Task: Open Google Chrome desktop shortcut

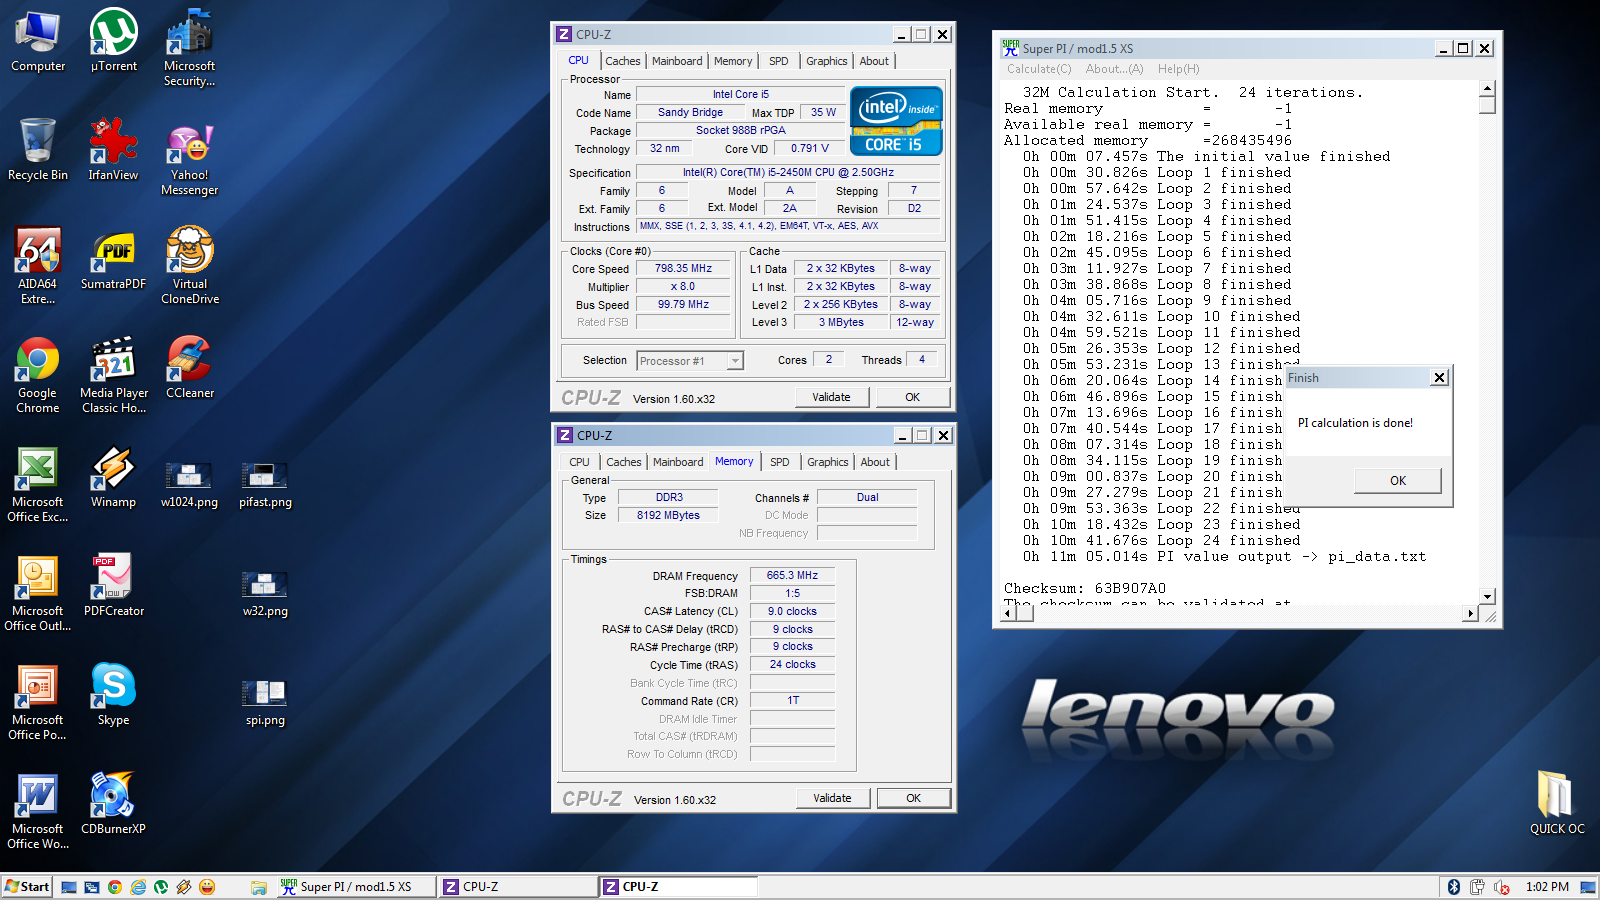Action: pyautogui.click(x=38, y=375)
